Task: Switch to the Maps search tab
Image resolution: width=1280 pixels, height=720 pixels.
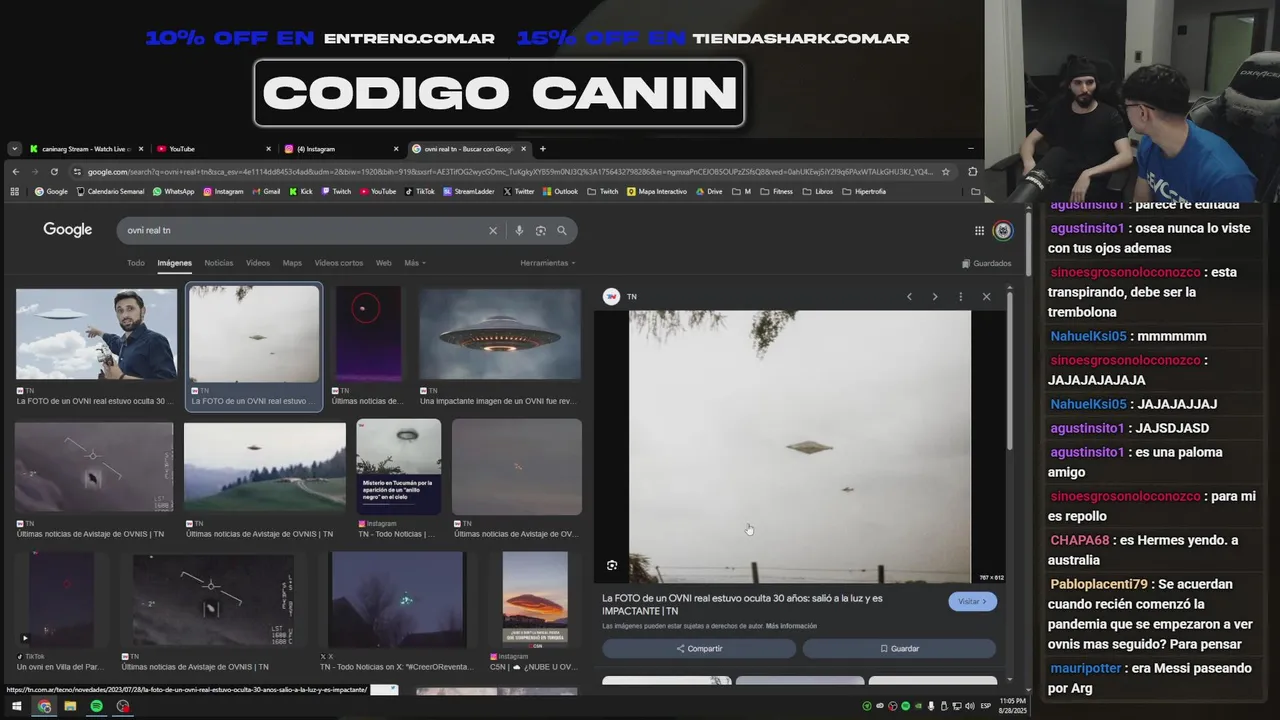Action: pyautogui.click(x=292, y=263)
